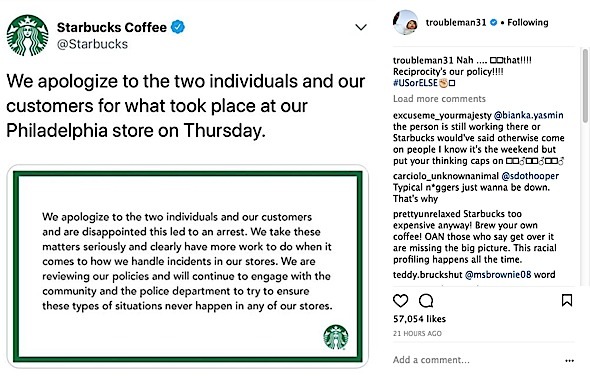Open @Starbucks handle

pyautogui.click(x=92, y=44)
